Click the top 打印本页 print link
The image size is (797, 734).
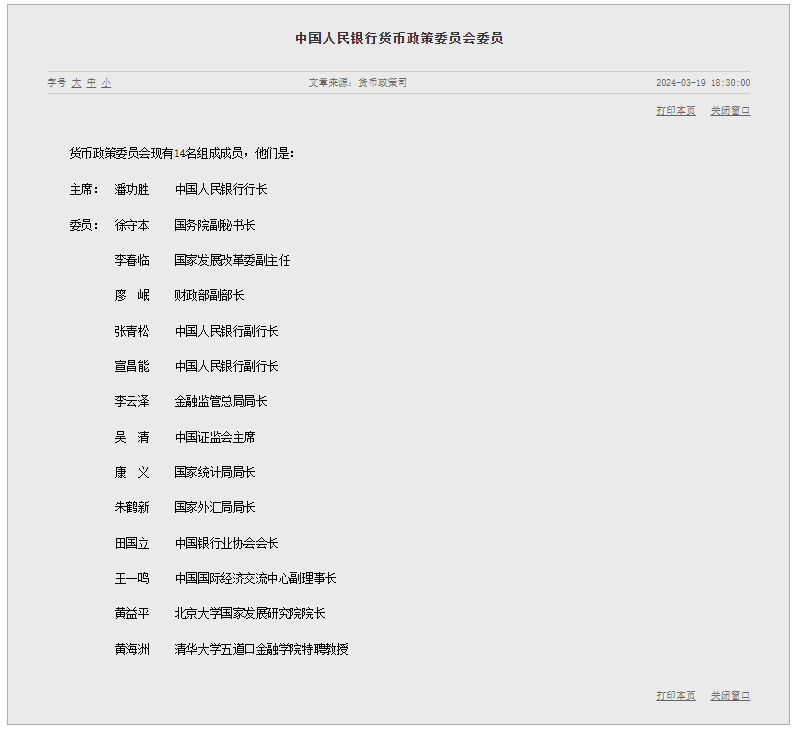coord(676,111)
